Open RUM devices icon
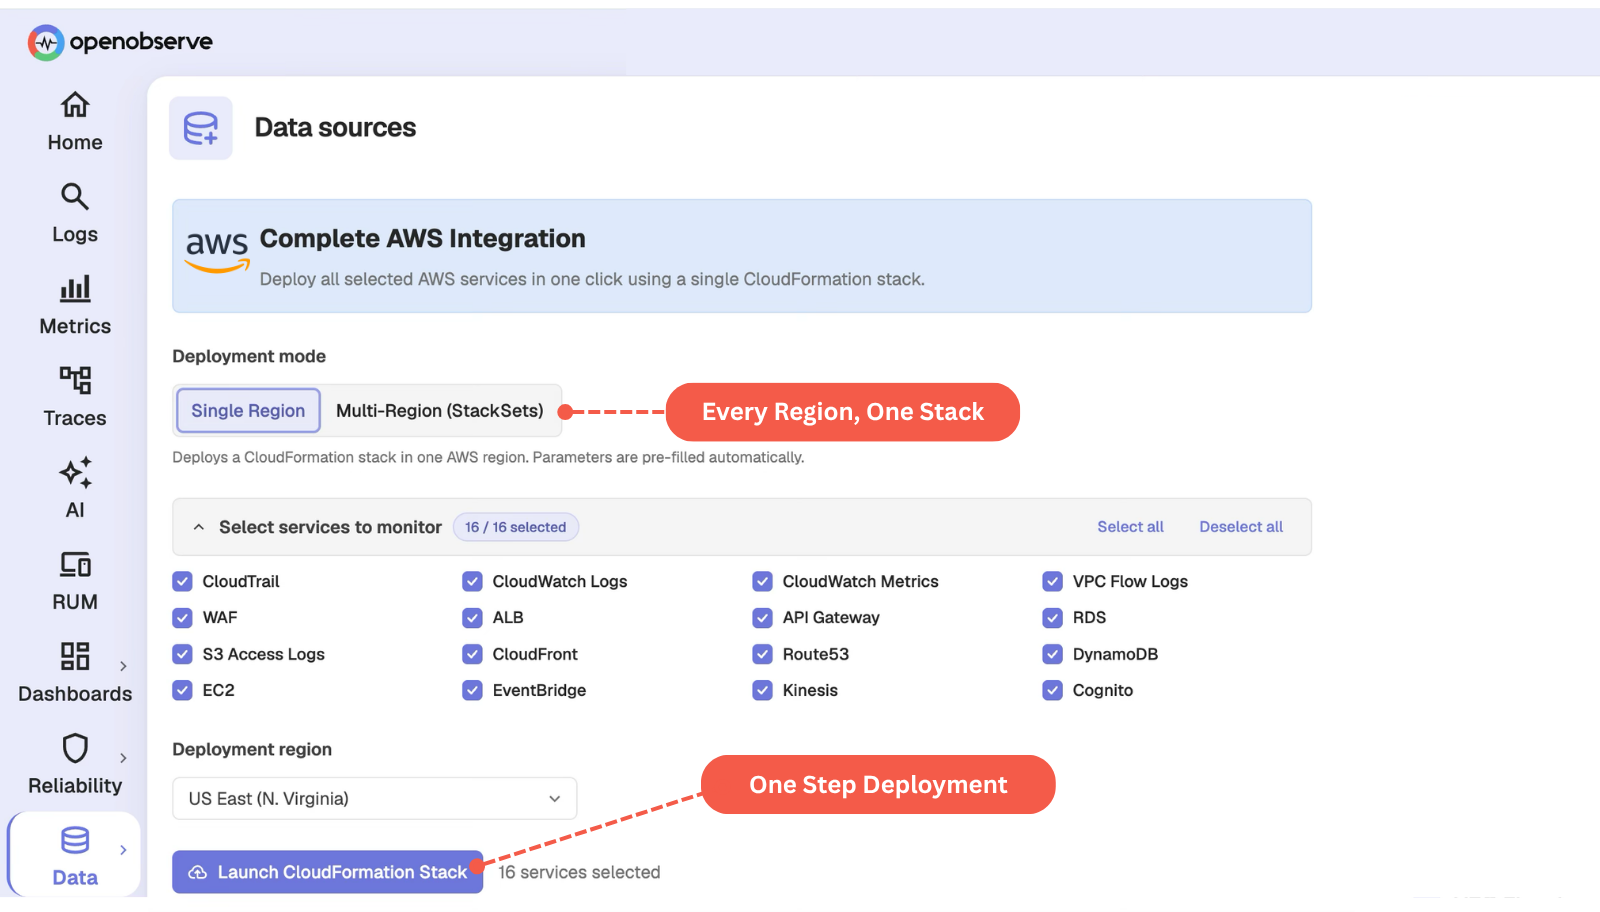1600x912 pixels. (x=75, y=564)
